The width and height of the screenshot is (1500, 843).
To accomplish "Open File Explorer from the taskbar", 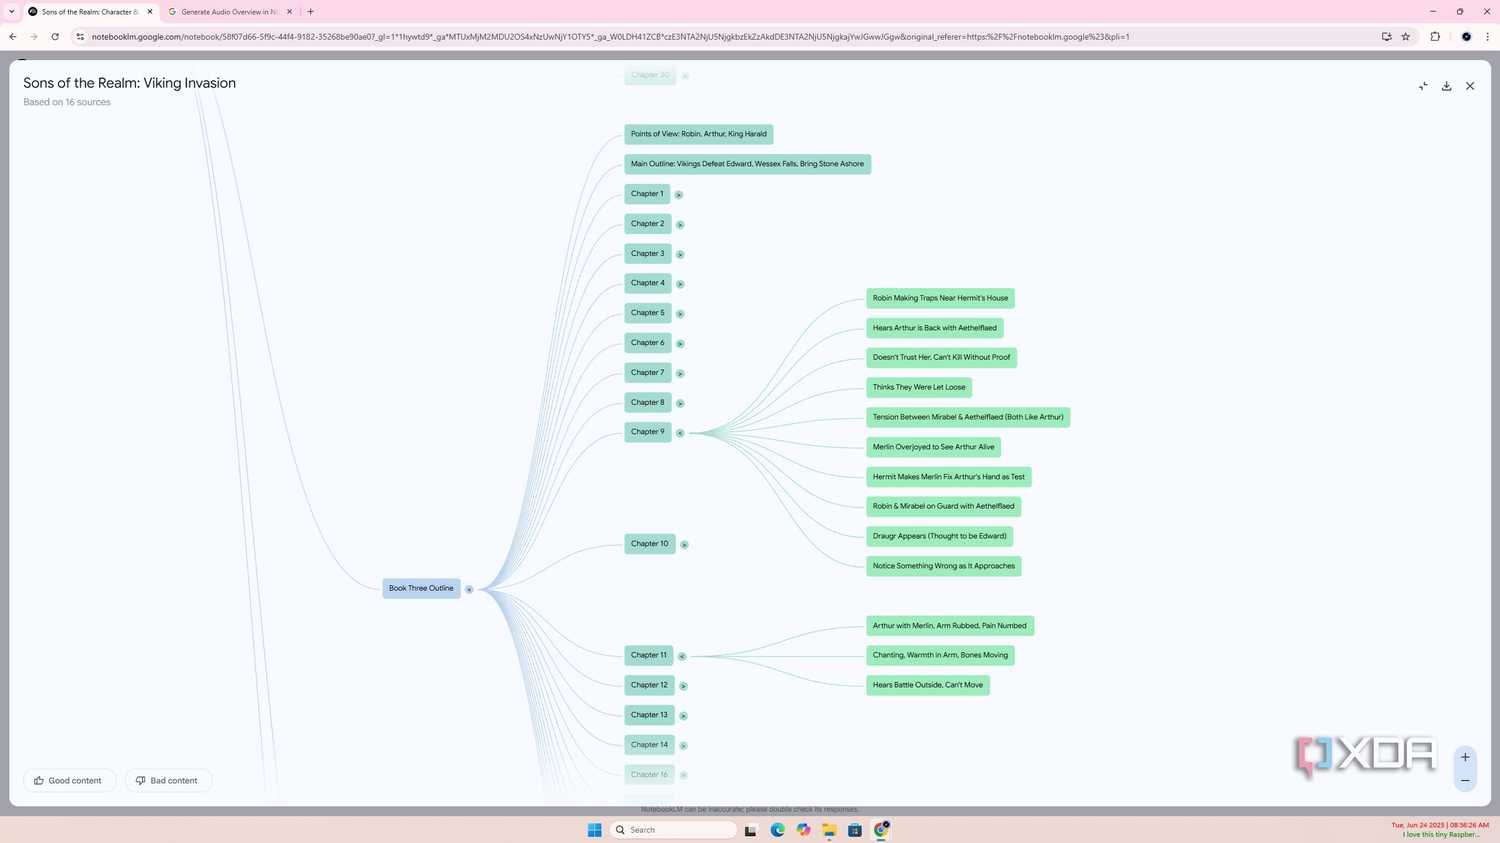I will click(x=829, y=830).
